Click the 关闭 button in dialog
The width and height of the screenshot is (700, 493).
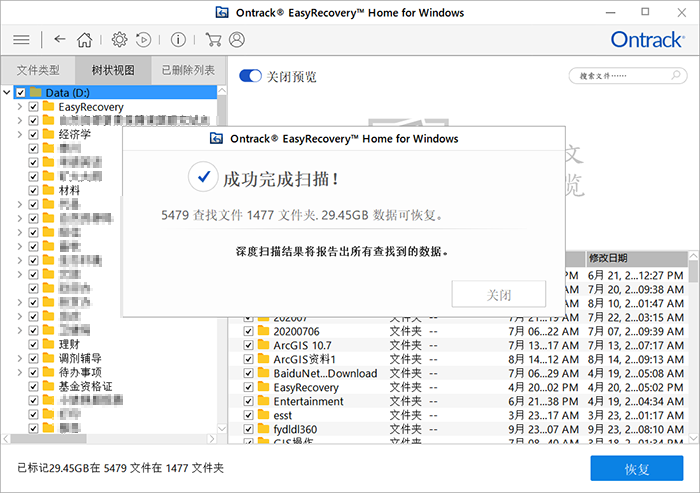pos(499,294)
